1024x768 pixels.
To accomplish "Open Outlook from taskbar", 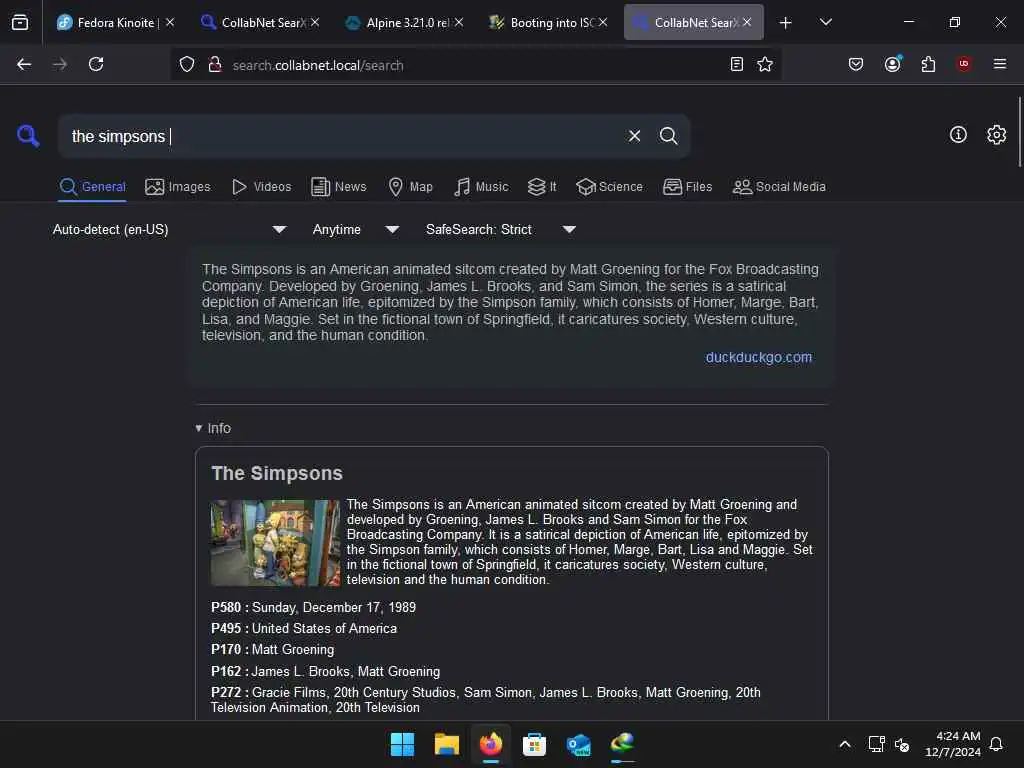I will click(579, 744).
